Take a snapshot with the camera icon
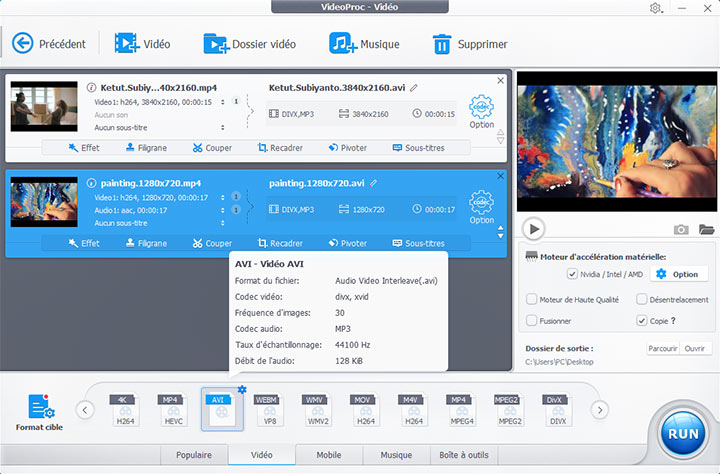 pos(681,229)
